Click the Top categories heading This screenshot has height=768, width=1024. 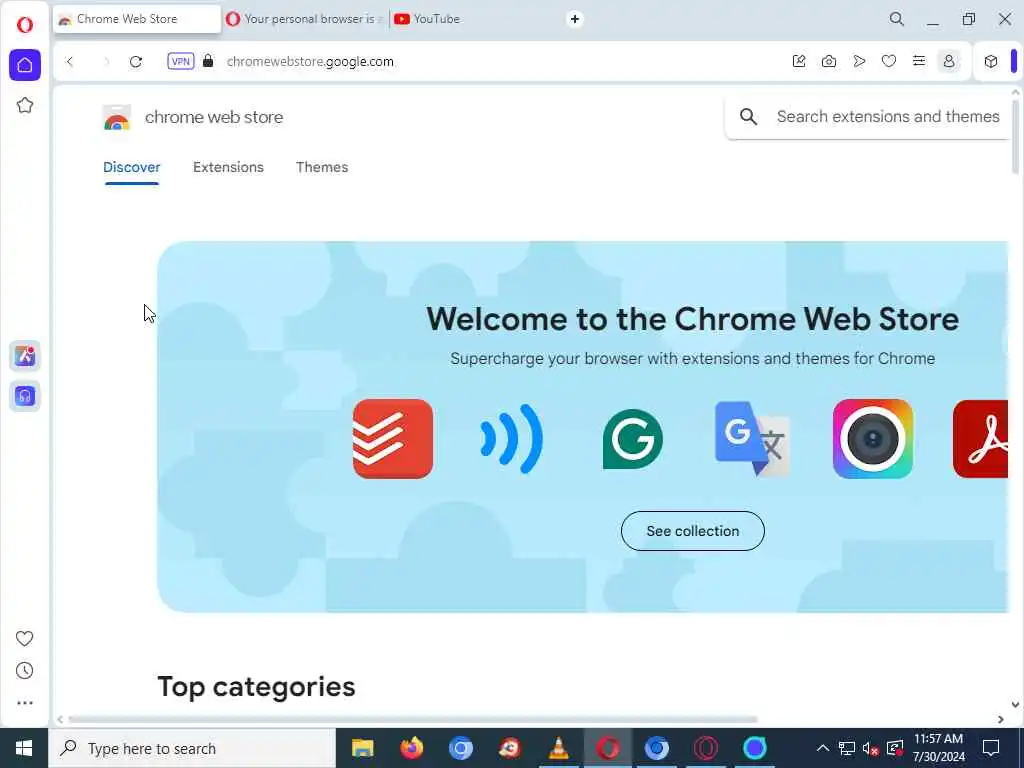pyautogui.click(x=256, y=686)
